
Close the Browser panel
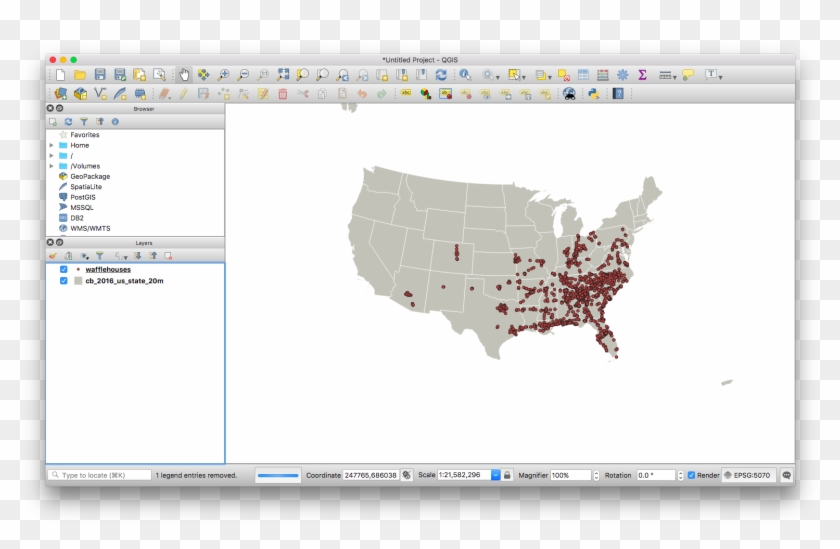tap(50, 108)
